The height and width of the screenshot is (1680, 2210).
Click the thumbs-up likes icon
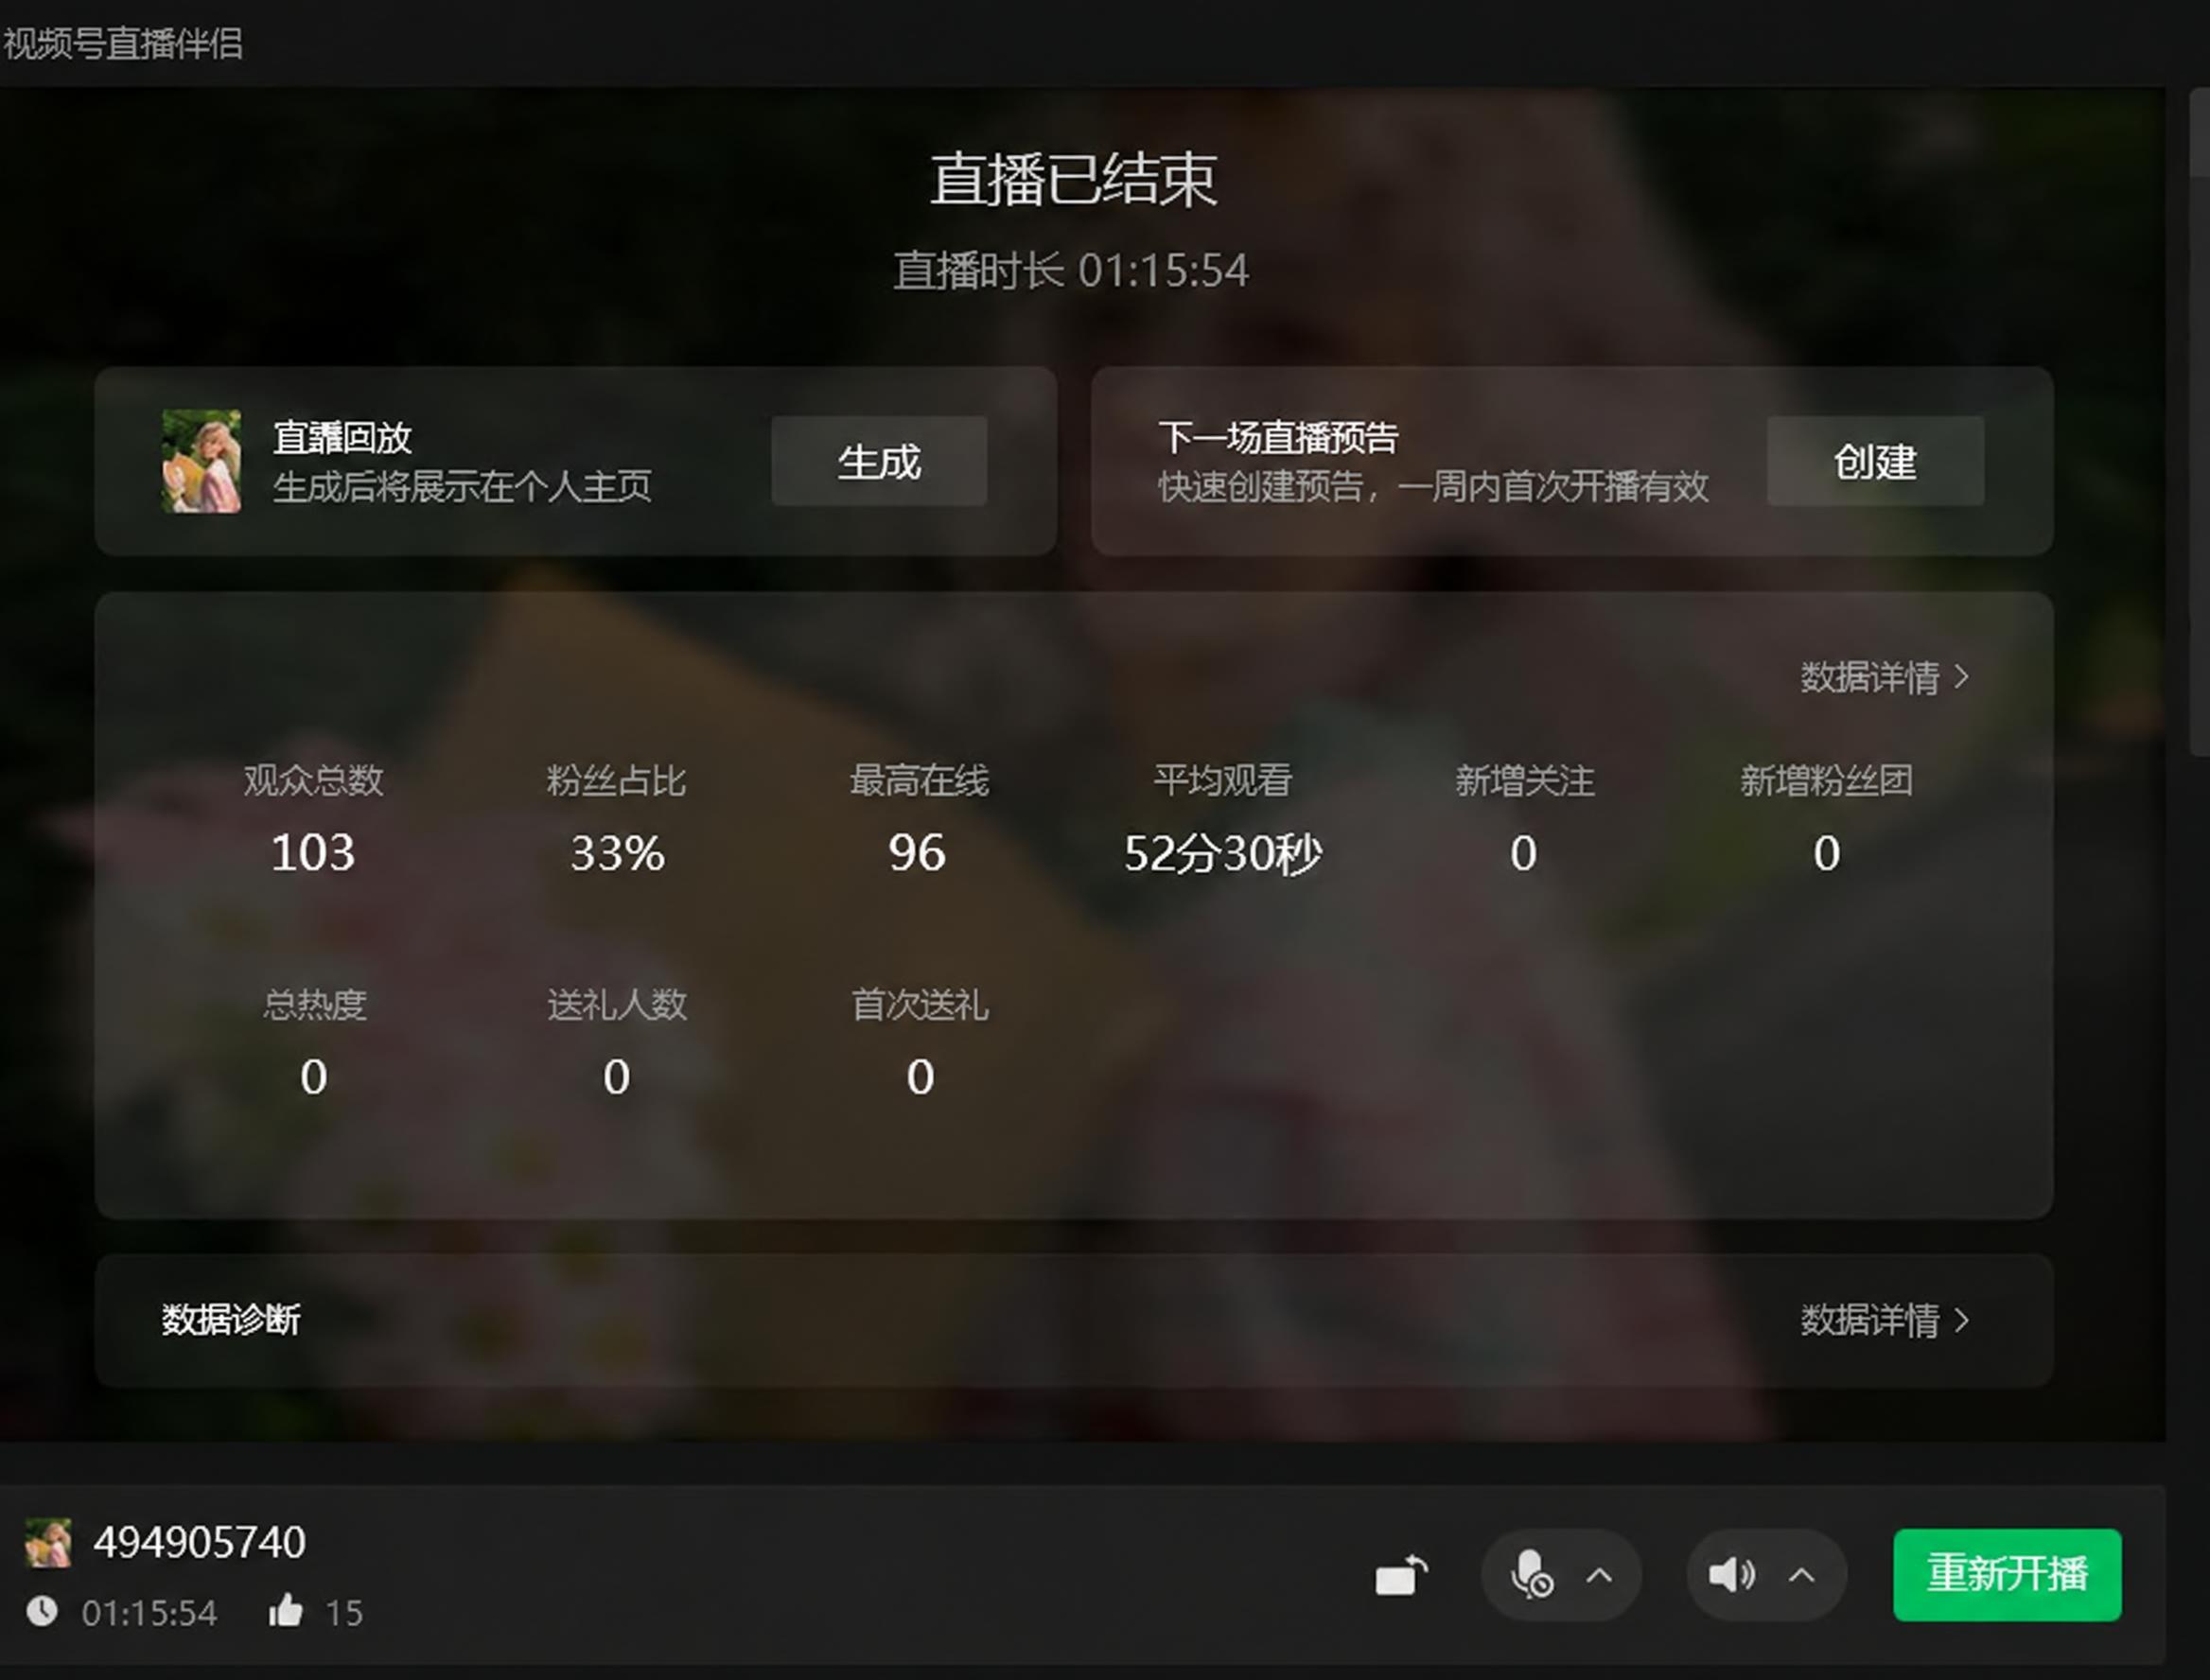(x=286, y=1611)
